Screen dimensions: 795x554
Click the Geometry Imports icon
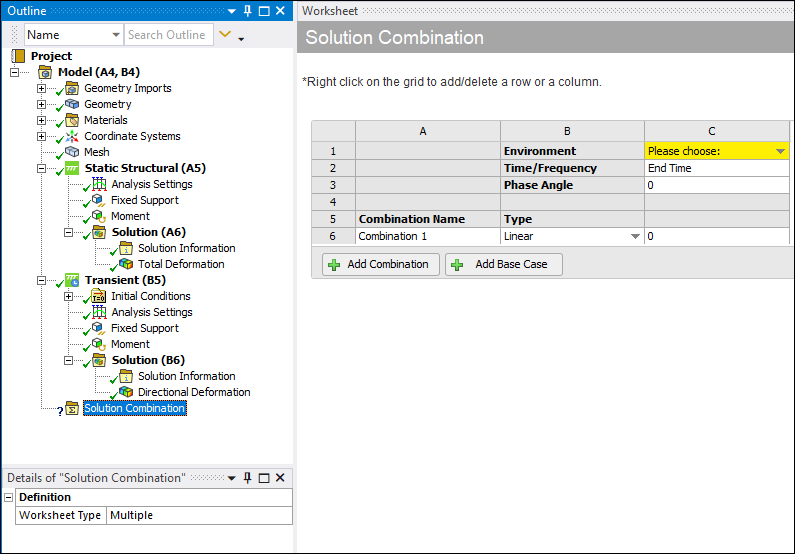72,88
